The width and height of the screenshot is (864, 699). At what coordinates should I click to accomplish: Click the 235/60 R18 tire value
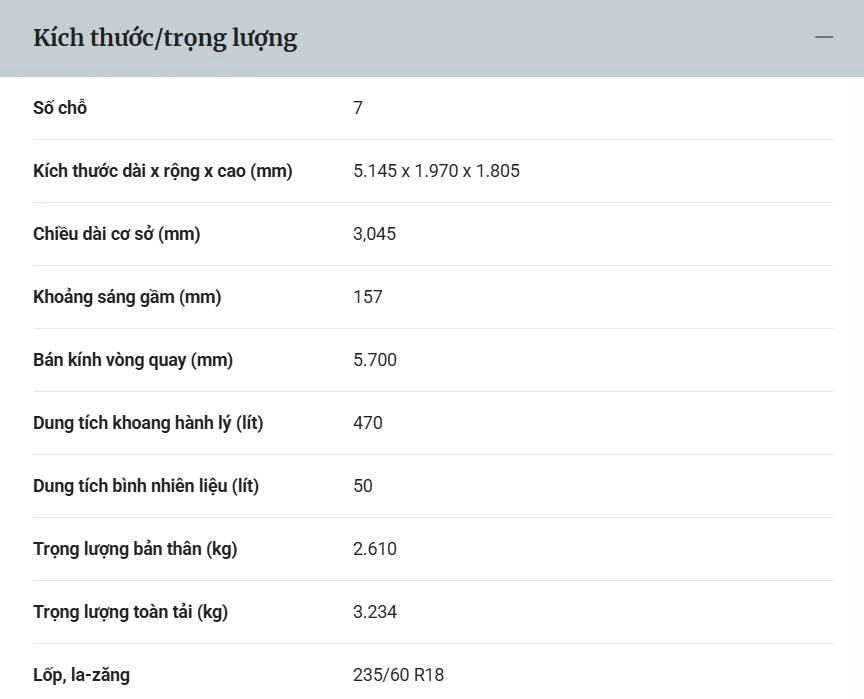pos(398,675)
